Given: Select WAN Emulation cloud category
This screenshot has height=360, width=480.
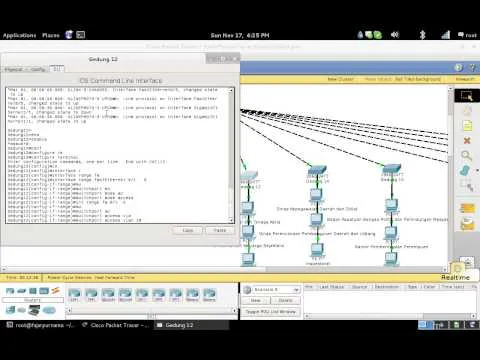Looking at the screenshot, I should 22,310.
